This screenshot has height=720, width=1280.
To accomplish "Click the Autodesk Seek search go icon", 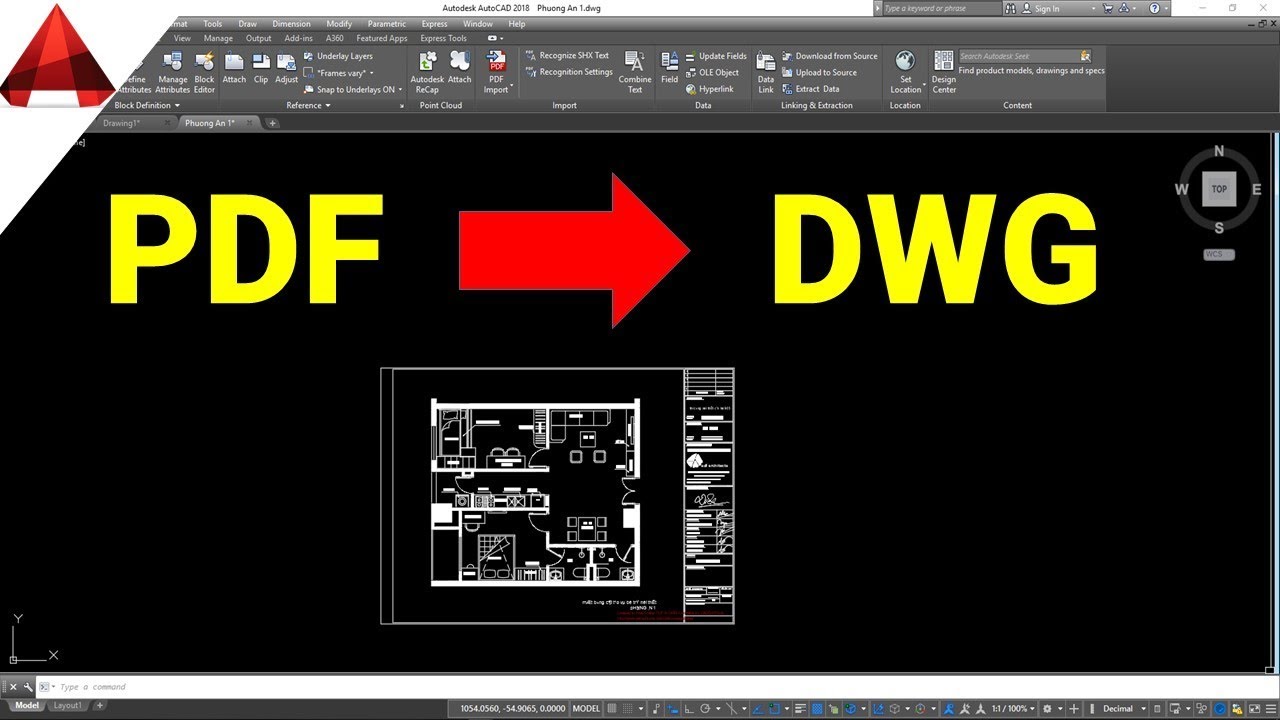I will coord(1085,56).
